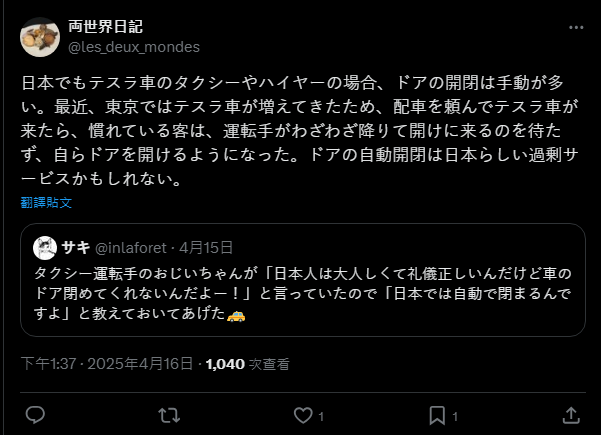This screenshot has width=601, height=435.
Task: Open the more options ellipsis menu
Action: (575, 27)
